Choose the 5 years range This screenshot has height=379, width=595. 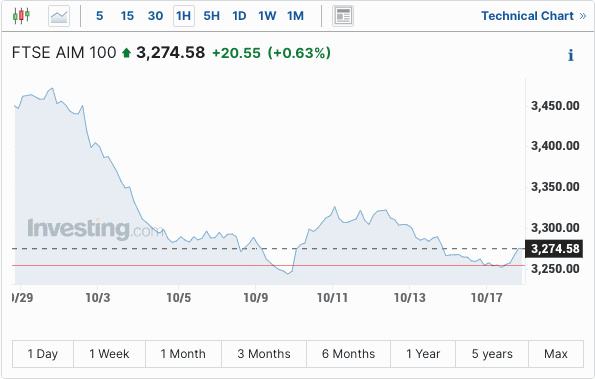[x=492, y=354]
